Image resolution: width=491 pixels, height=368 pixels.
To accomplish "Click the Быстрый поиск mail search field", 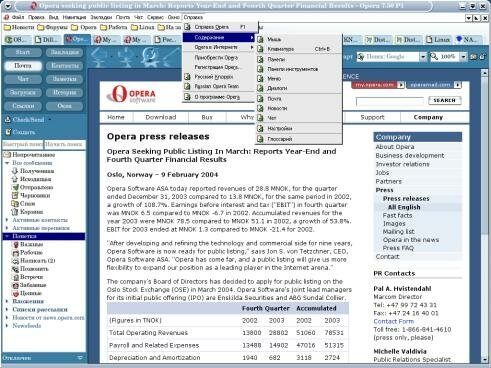I will click(23, 144).
